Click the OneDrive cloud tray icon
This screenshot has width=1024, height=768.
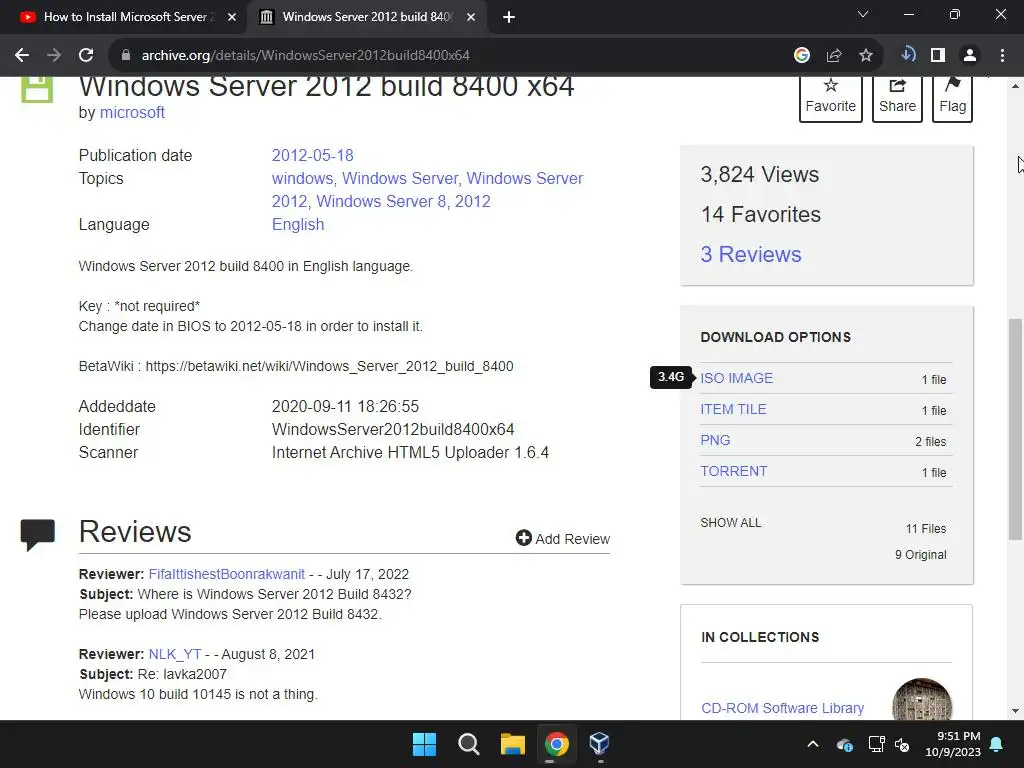[x=844, y=744]
